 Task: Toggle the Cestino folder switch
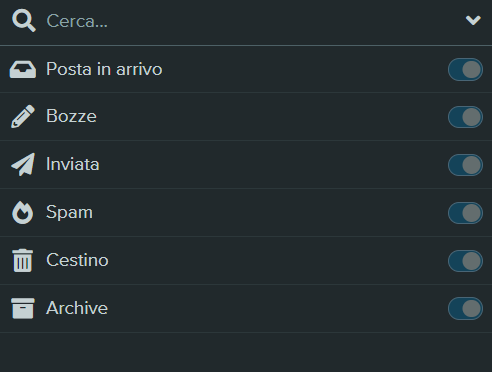(465, 261)
